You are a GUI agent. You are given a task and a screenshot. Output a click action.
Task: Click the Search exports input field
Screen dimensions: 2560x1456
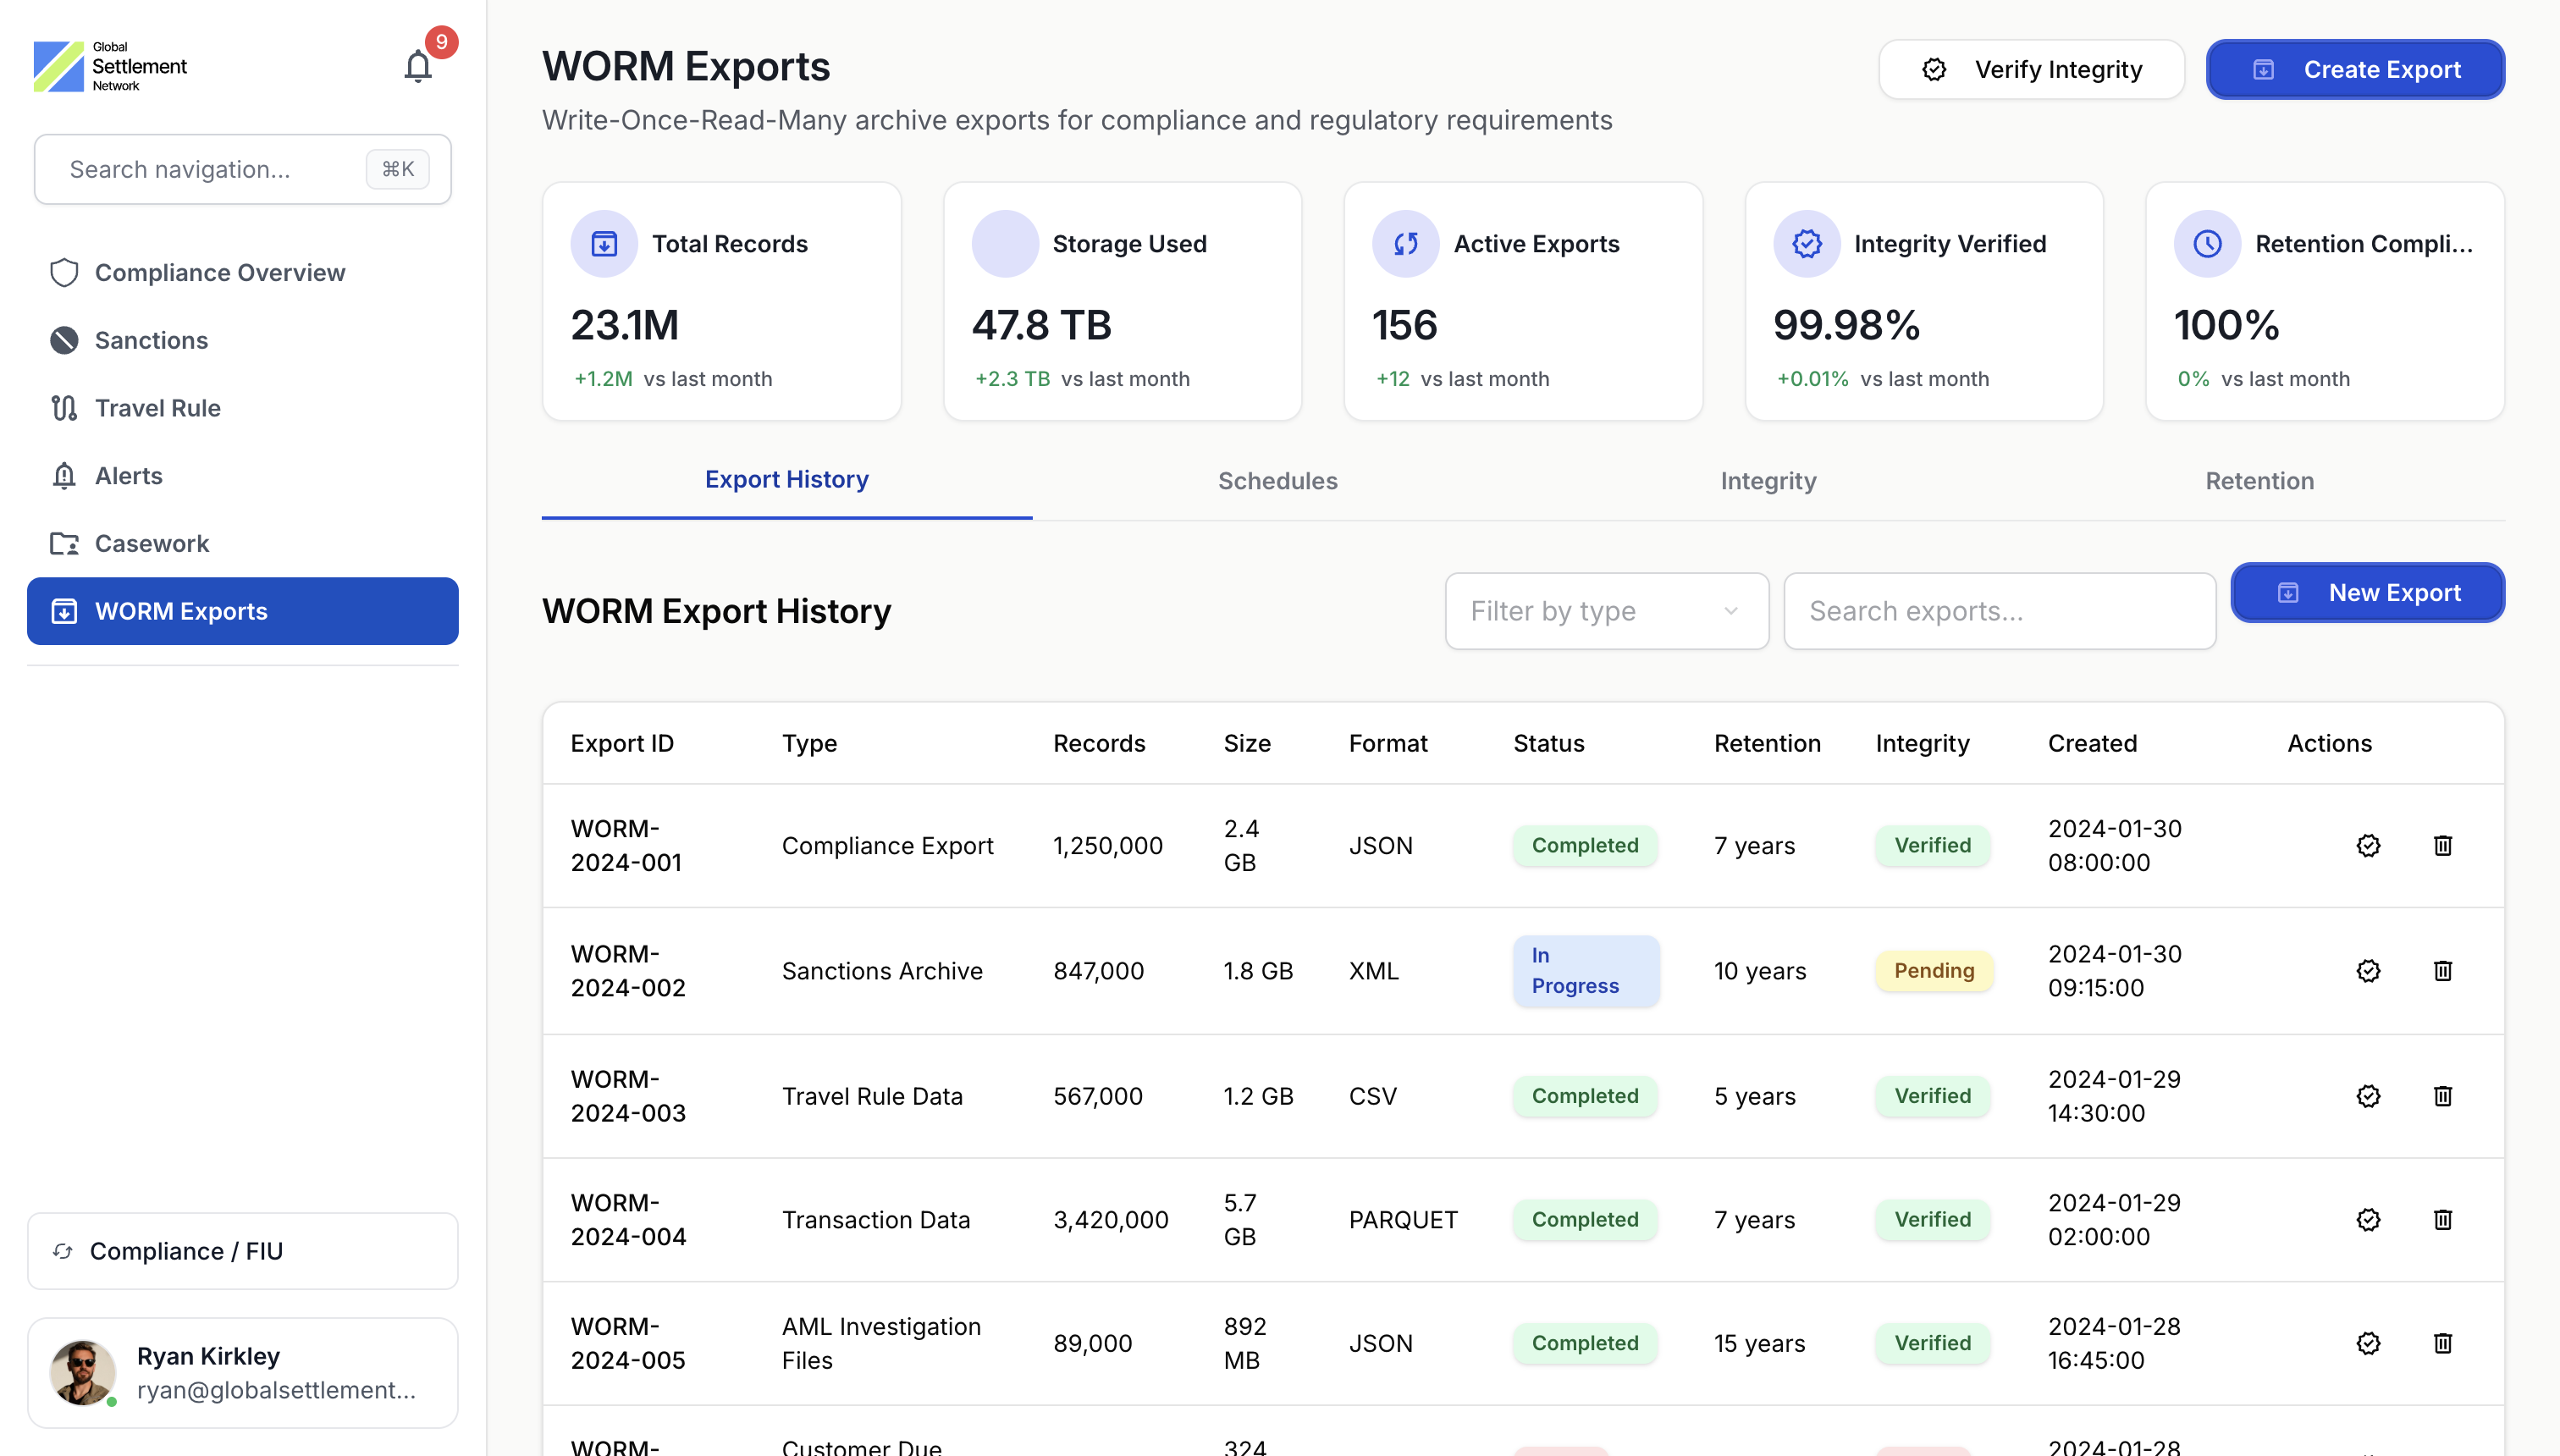(2000, 611)
